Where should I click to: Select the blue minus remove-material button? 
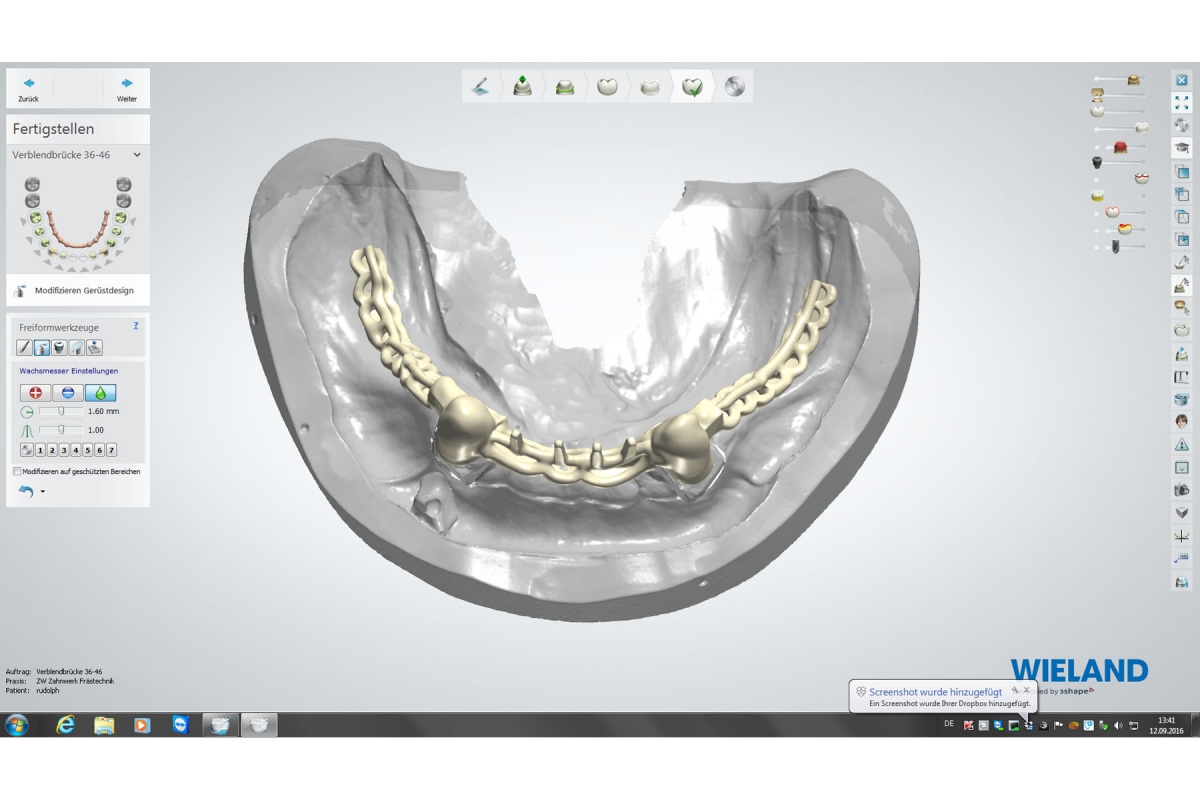(x=67, y=393)
